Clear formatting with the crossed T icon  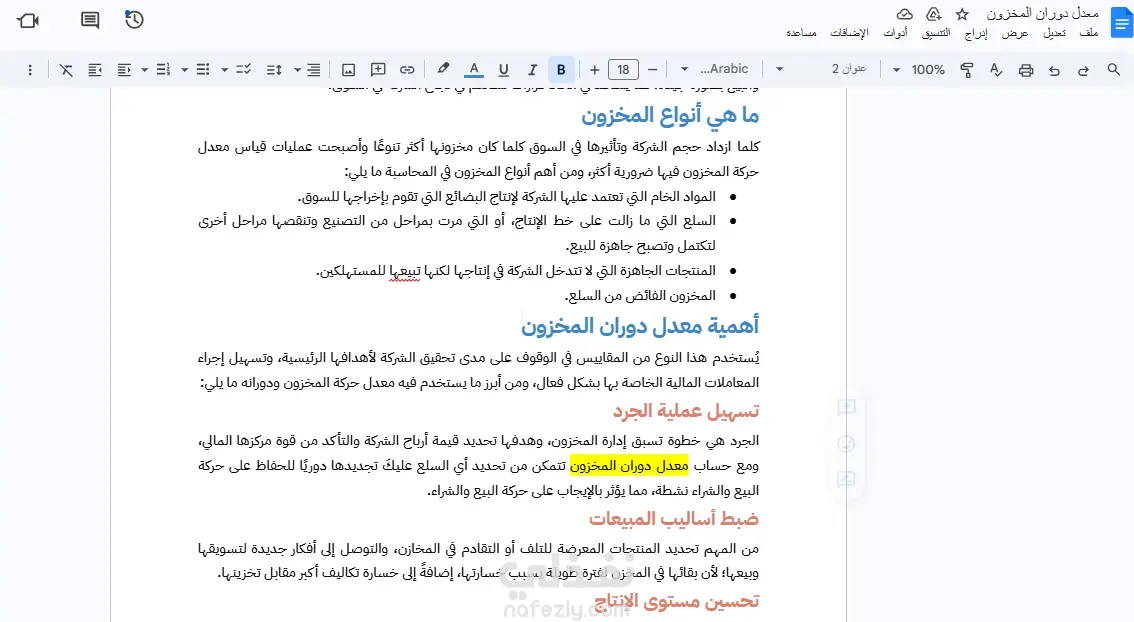[x=66, y=69]
